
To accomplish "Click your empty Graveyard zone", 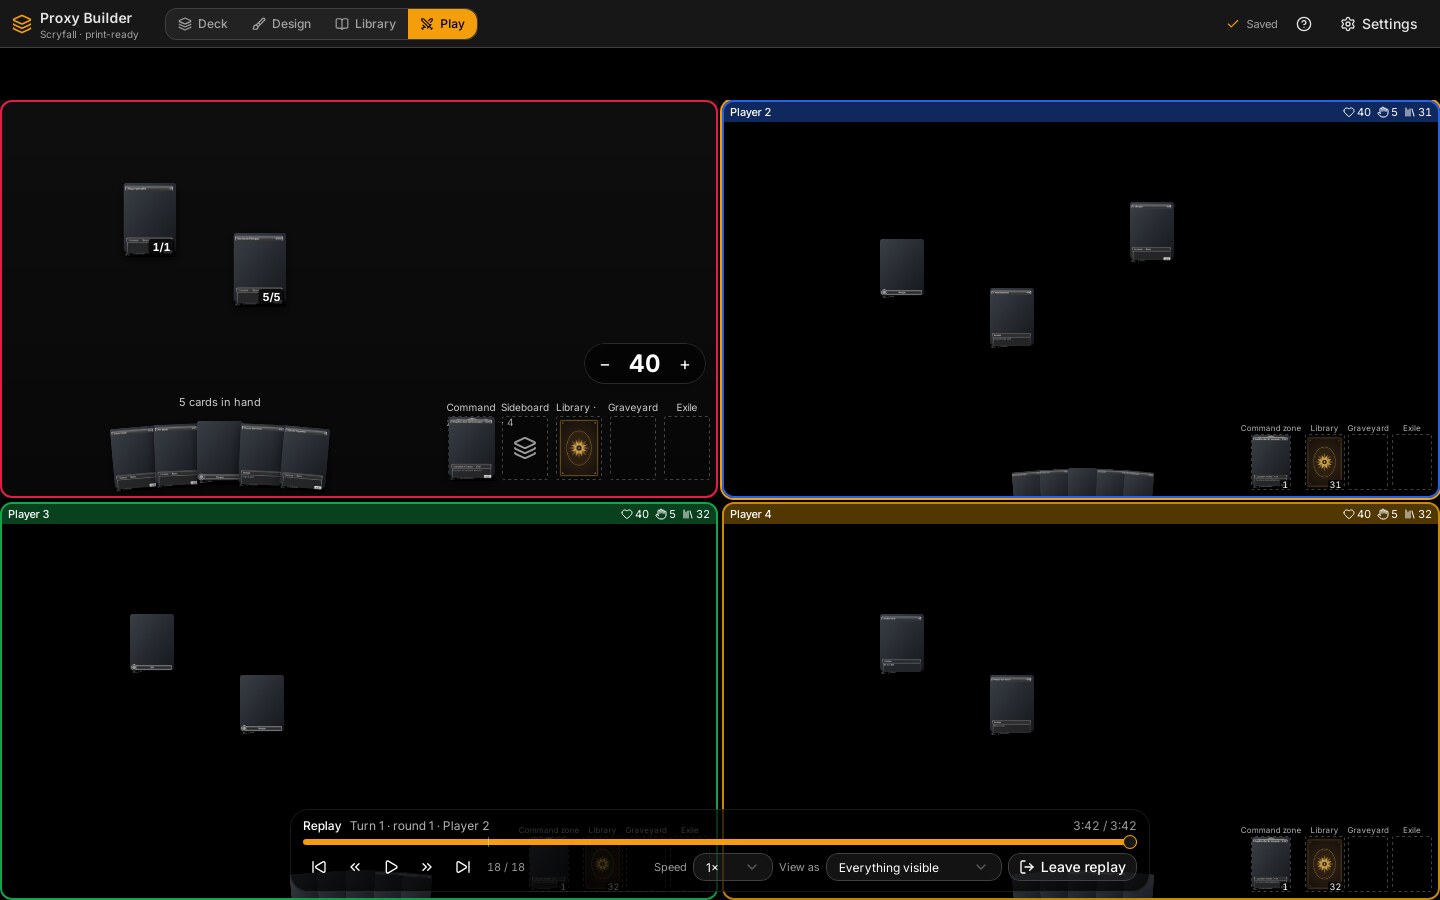I will [633, 448].
